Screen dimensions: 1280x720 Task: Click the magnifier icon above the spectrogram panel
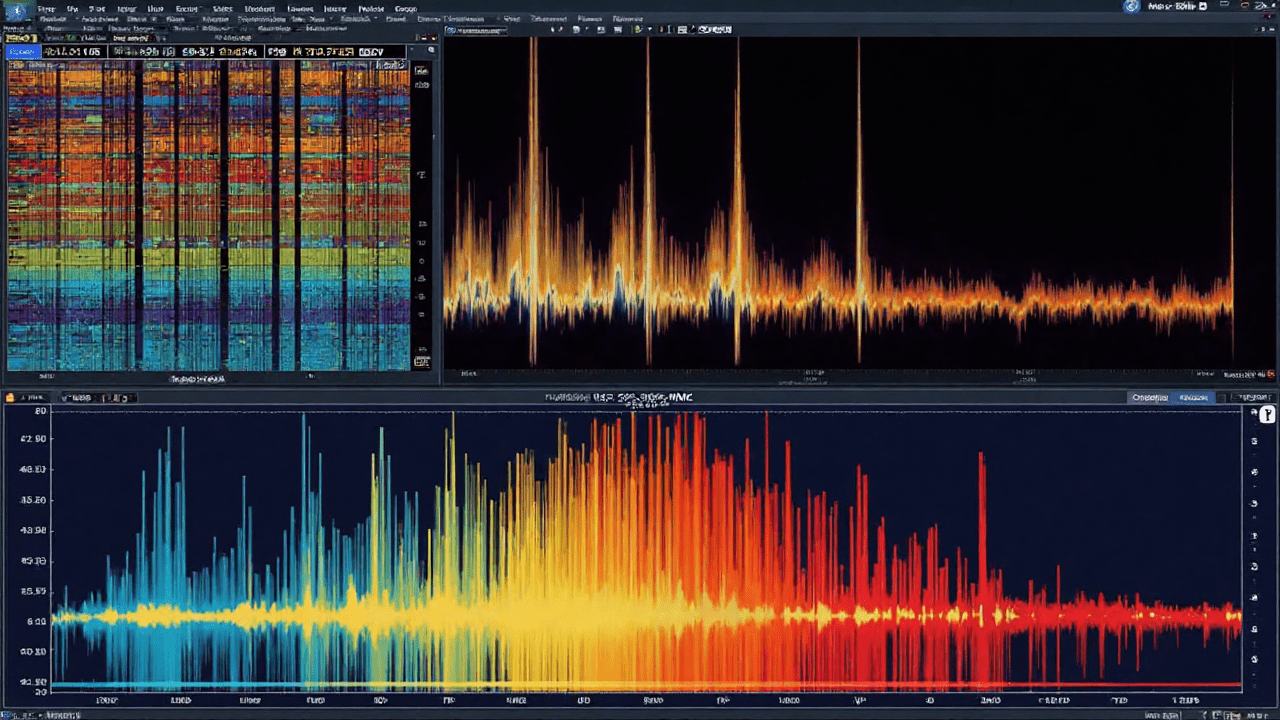[x=432, y=50]
